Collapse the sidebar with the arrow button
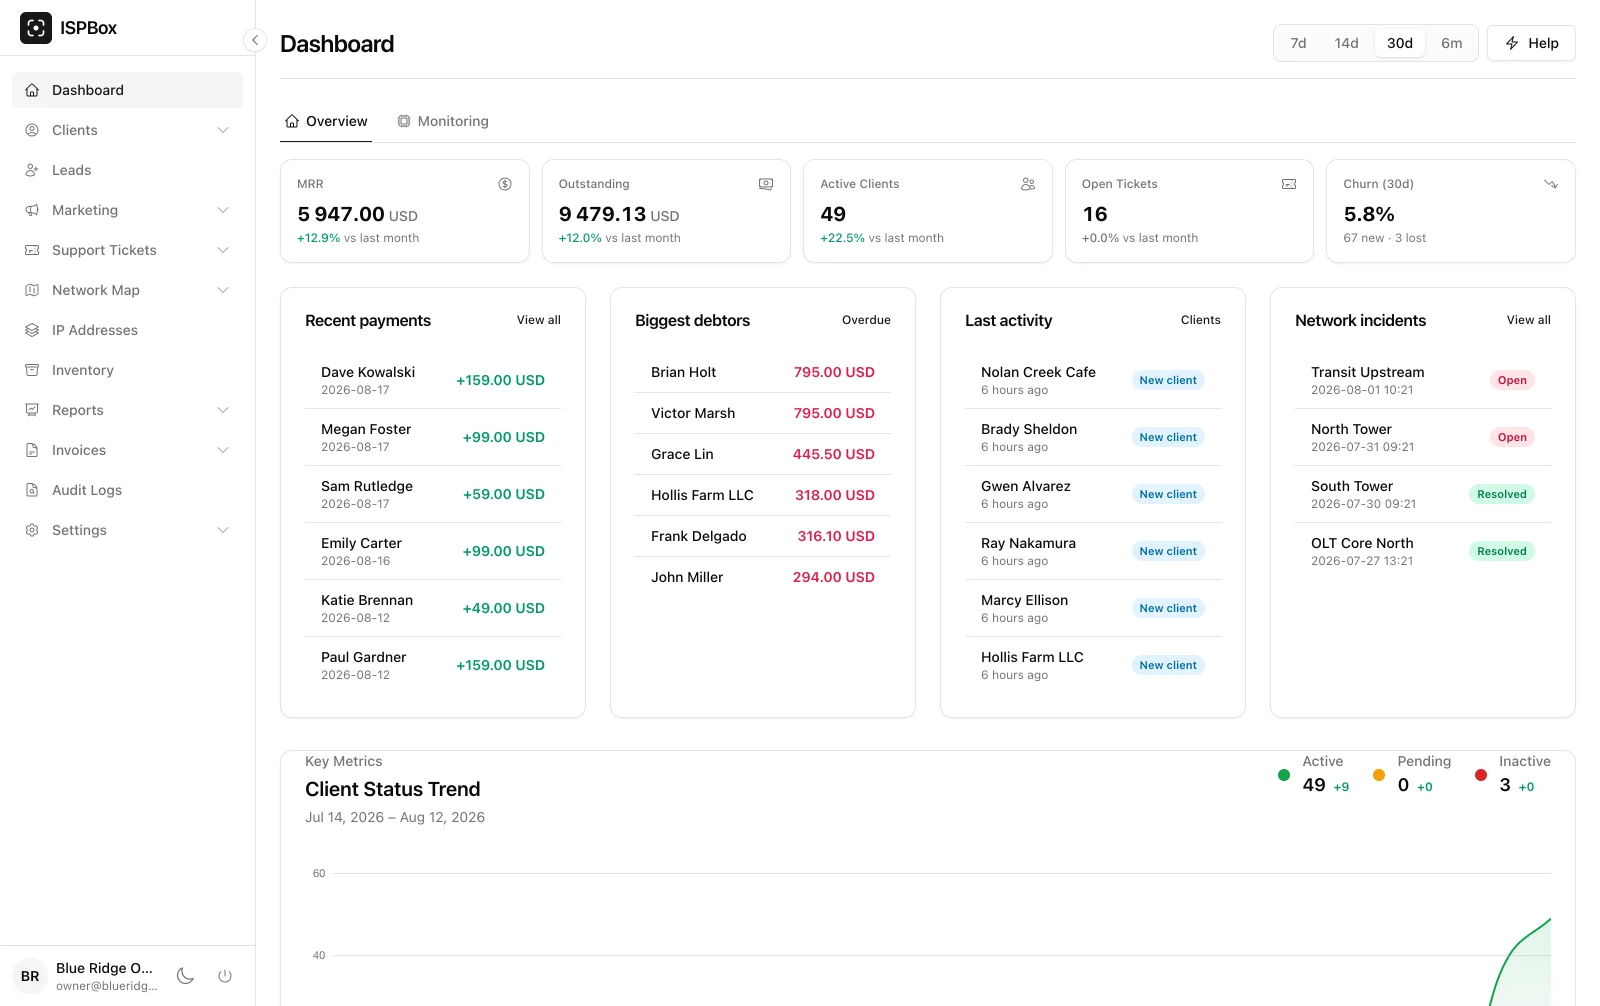Viewport: 1600px width, 1006px height. coord(255,40)
